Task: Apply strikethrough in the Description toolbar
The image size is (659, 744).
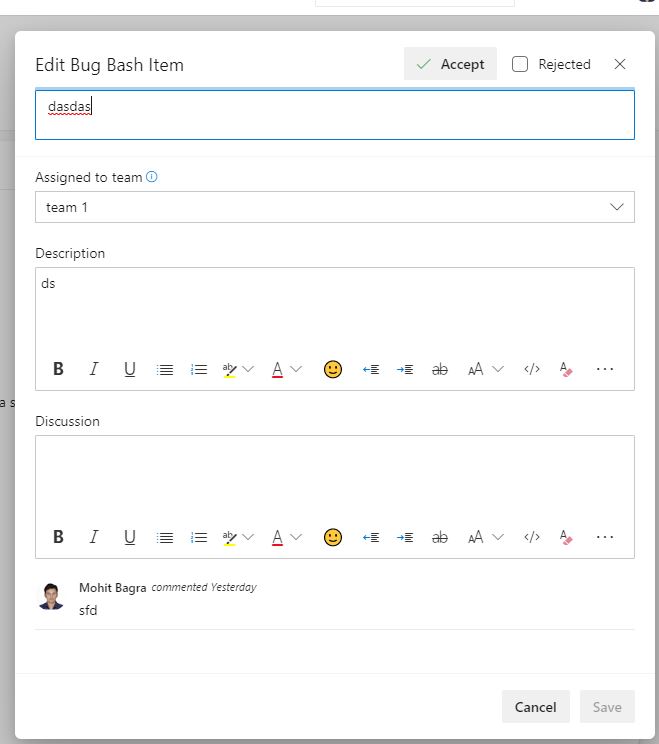Action: (440, 369)
